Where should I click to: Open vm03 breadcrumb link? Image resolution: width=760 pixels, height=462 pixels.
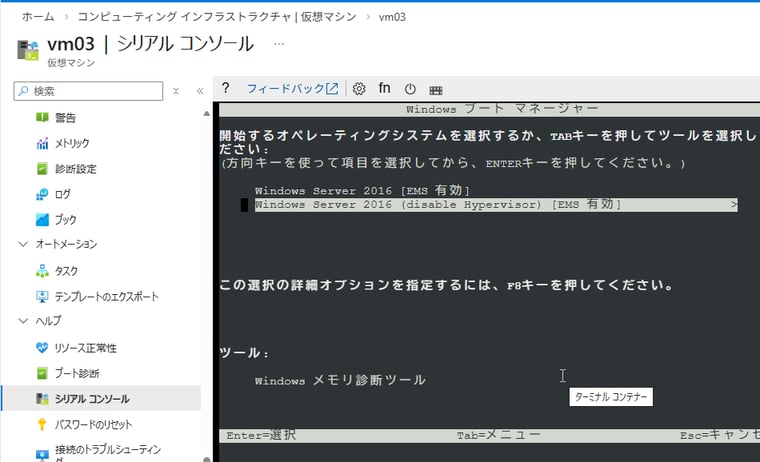click(x=392, y=17)
